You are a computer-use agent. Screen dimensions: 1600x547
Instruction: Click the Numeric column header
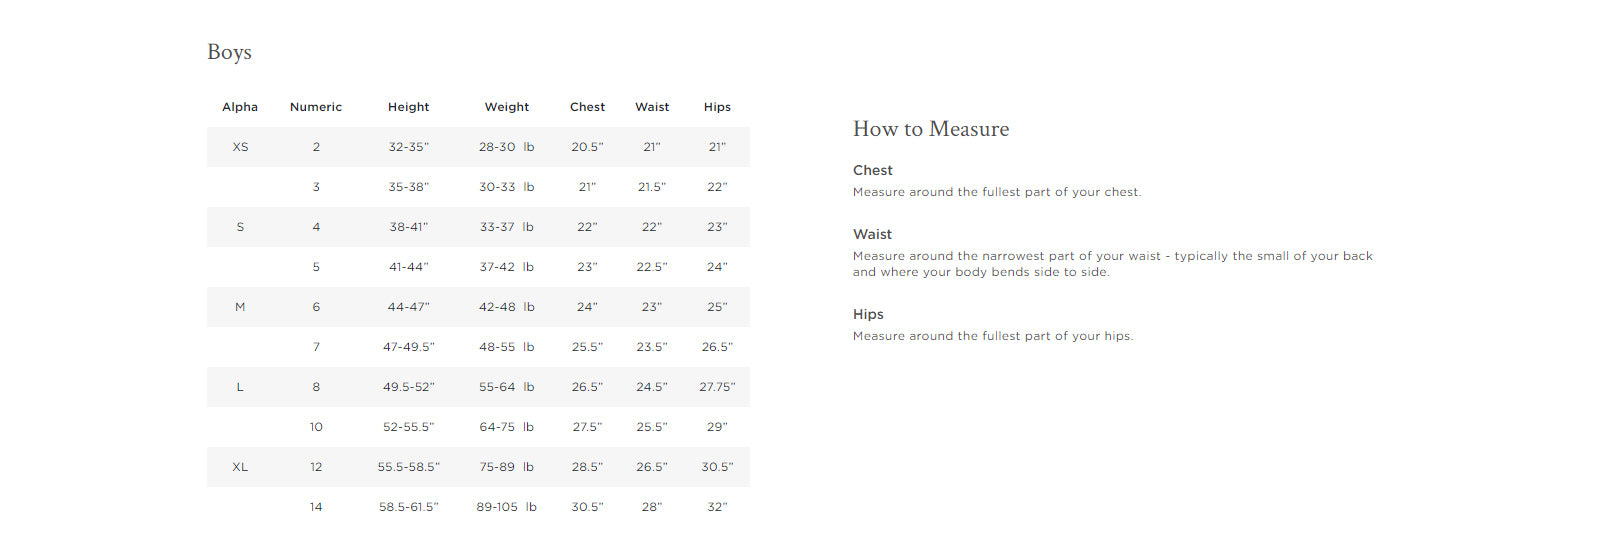click(316, 107)
